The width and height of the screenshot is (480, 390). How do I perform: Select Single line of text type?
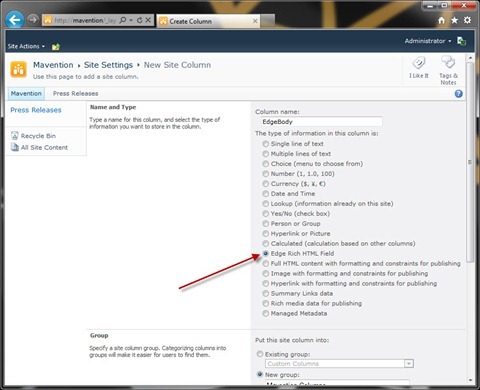pos(265,144)
